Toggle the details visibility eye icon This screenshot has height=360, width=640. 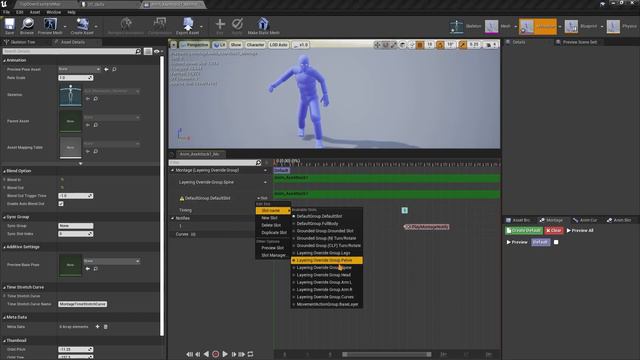156,51
